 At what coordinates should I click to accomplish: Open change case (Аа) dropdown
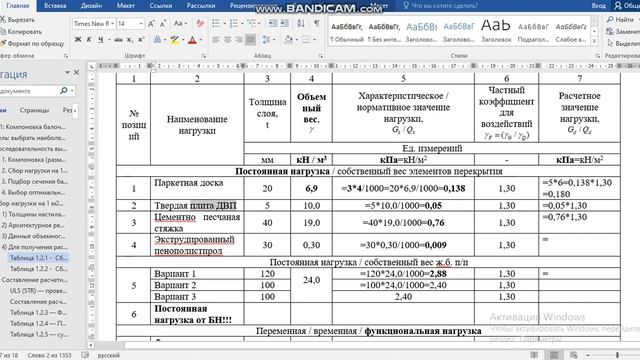click(180, 24)
